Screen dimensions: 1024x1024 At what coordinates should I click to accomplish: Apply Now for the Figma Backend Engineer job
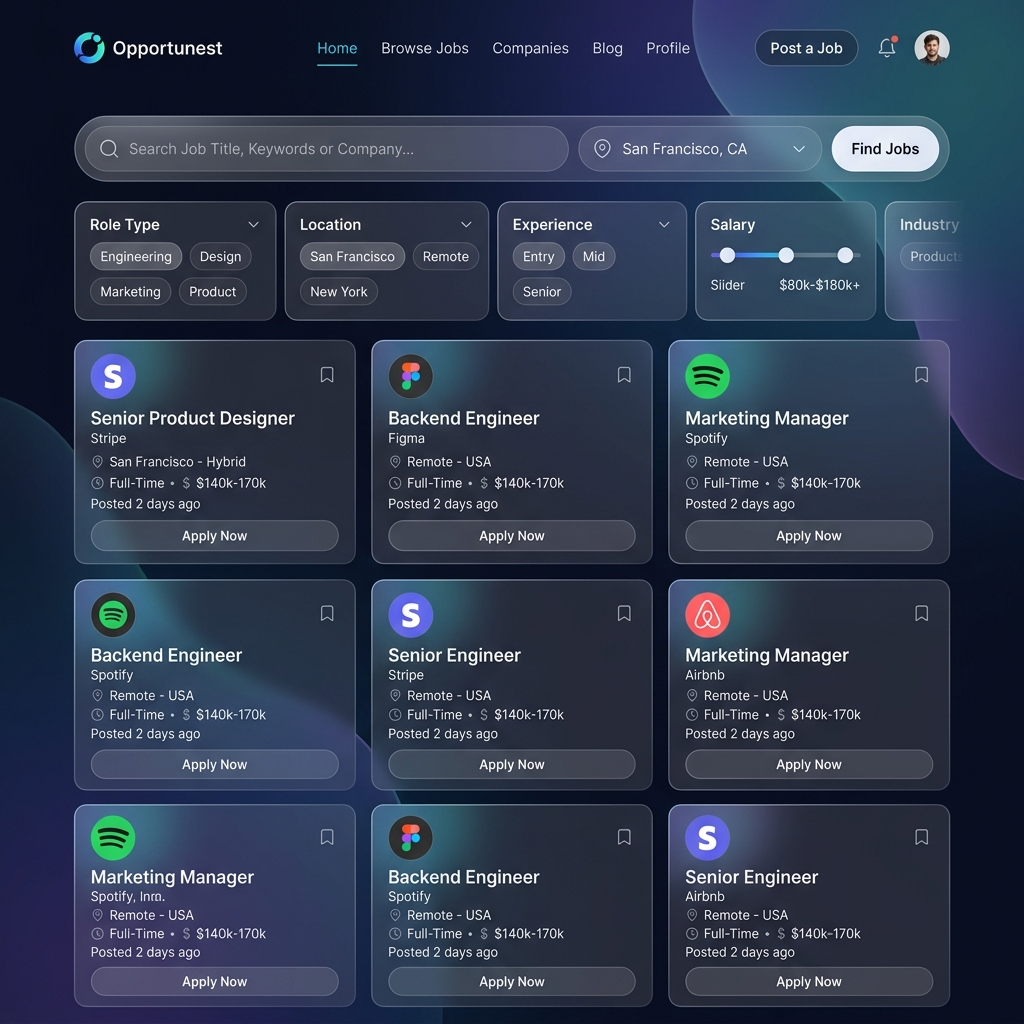511,536
